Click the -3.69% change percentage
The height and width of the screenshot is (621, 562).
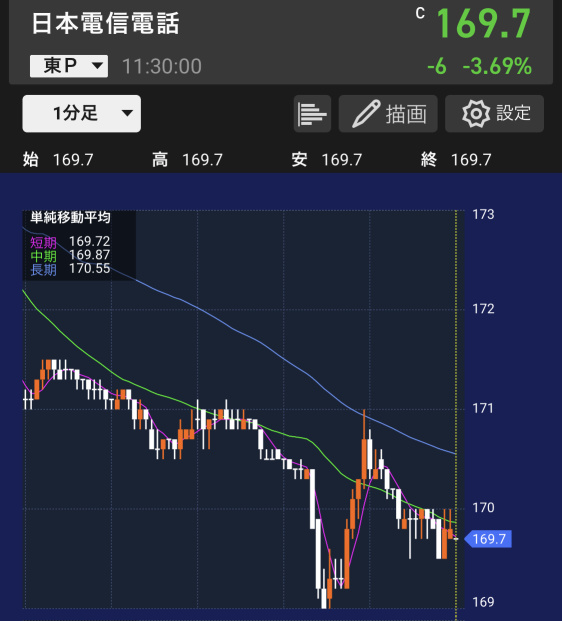pos(497,66)
